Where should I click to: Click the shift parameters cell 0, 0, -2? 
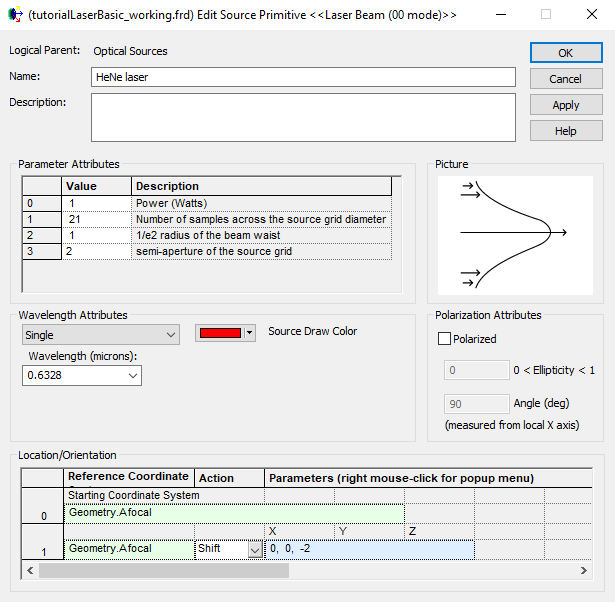point(368,549)
